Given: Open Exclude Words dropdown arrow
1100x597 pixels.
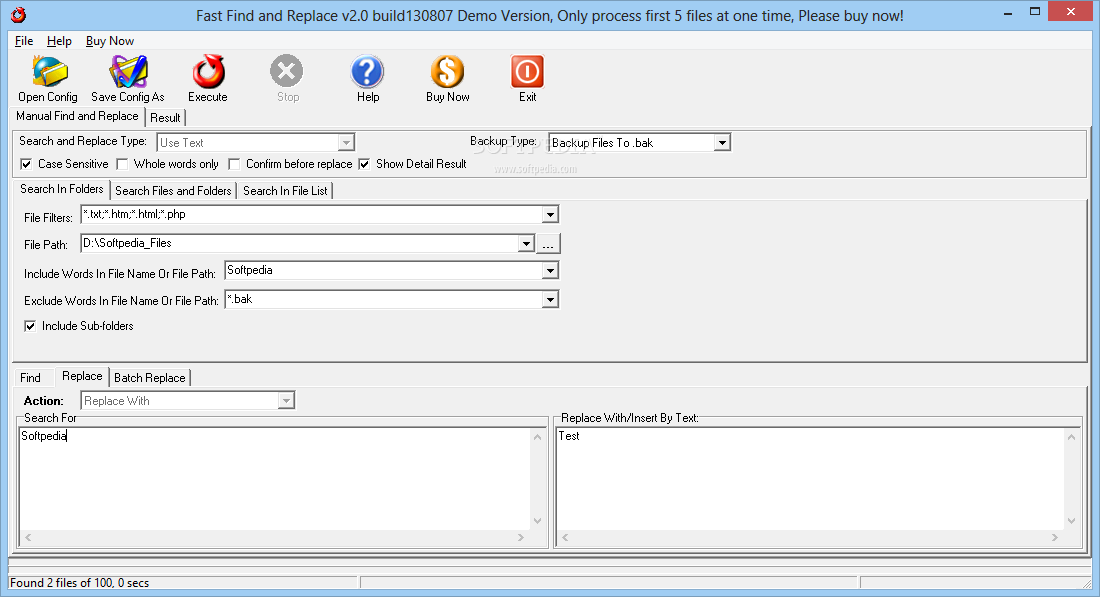Looking at the screenshot, I should tap(550, 300).
